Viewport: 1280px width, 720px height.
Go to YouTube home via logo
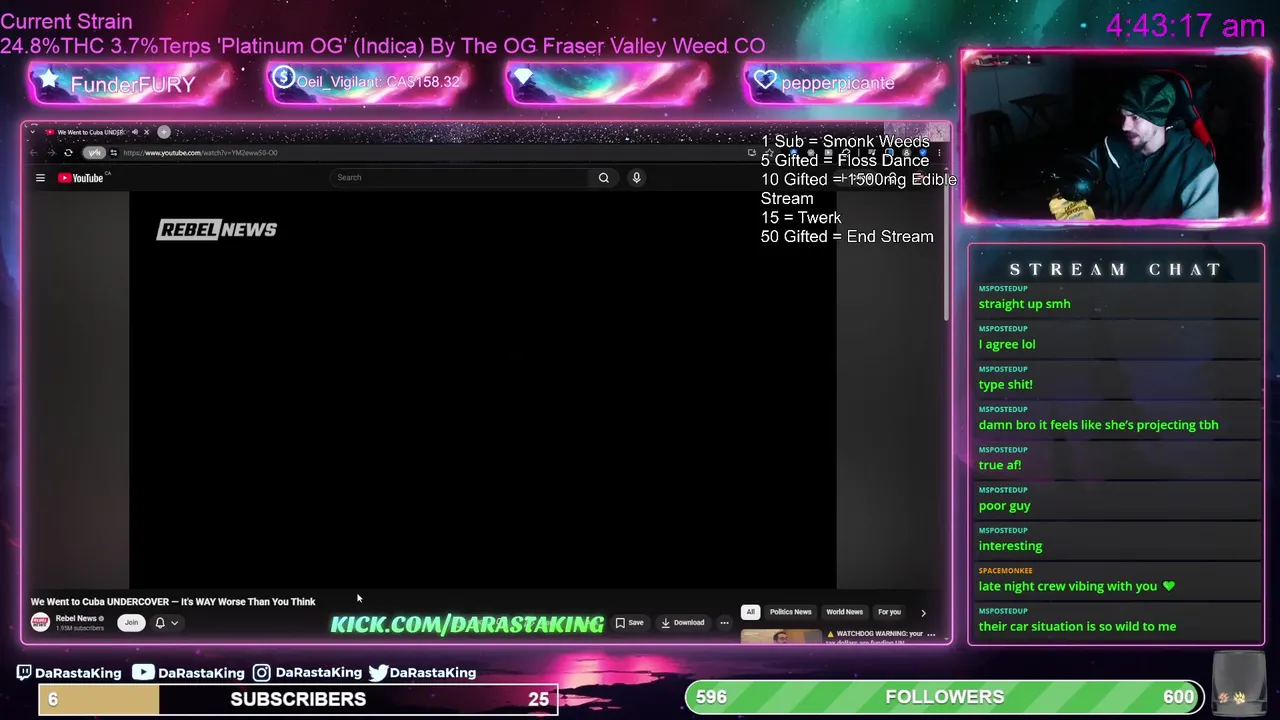(82, 178)
